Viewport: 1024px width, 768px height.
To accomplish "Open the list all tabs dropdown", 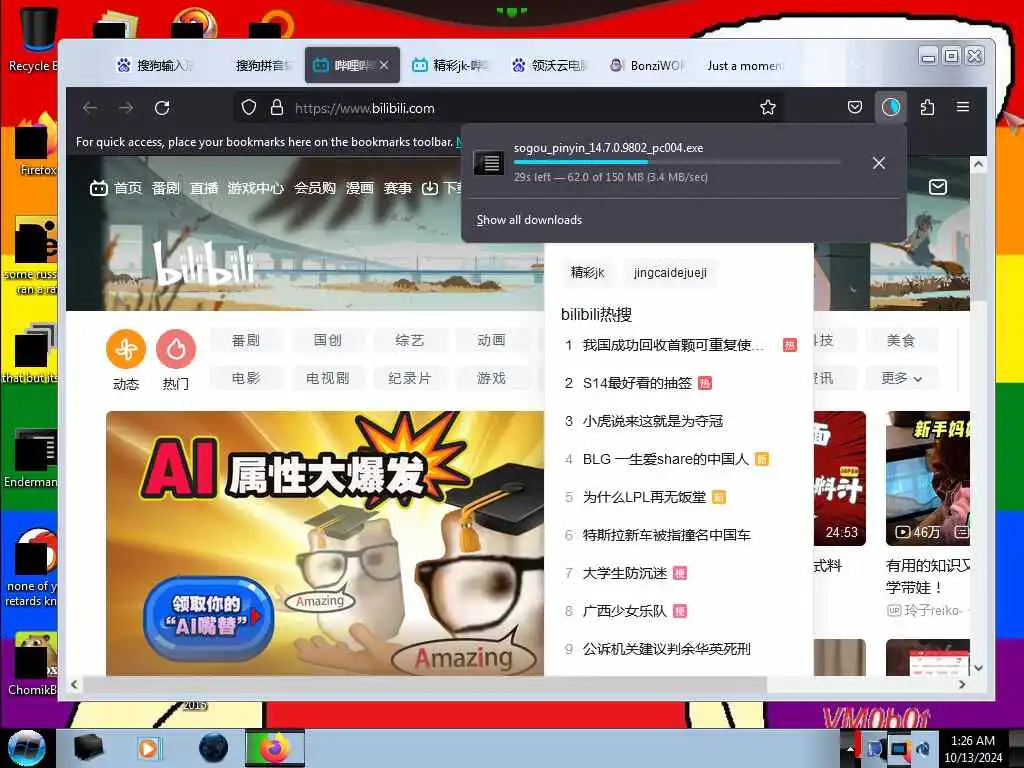I will pyautogui.click(x=857, y=65).
